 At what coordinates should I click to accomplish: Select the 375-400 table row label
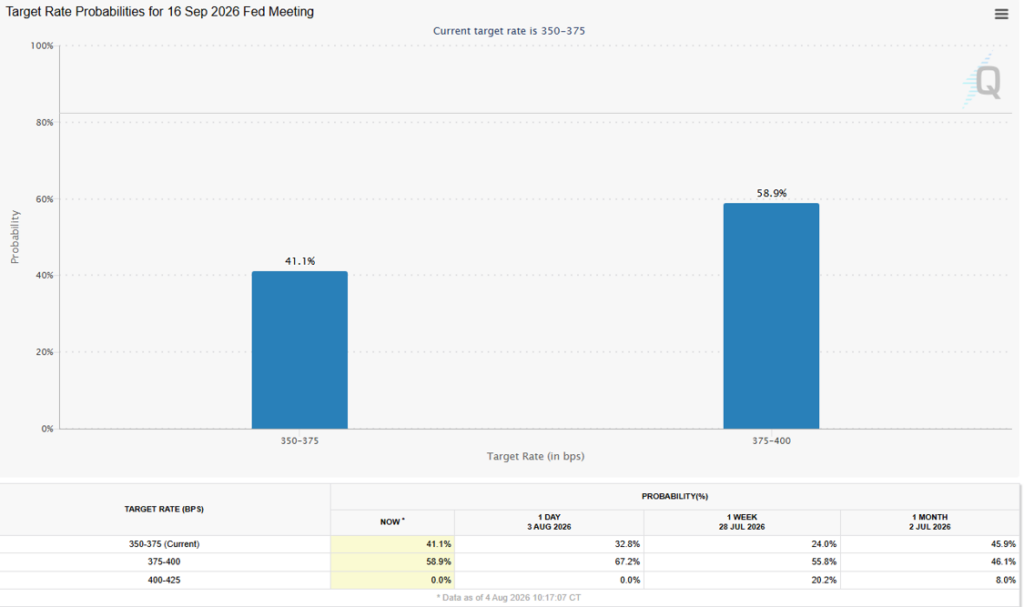pos(164,562)
